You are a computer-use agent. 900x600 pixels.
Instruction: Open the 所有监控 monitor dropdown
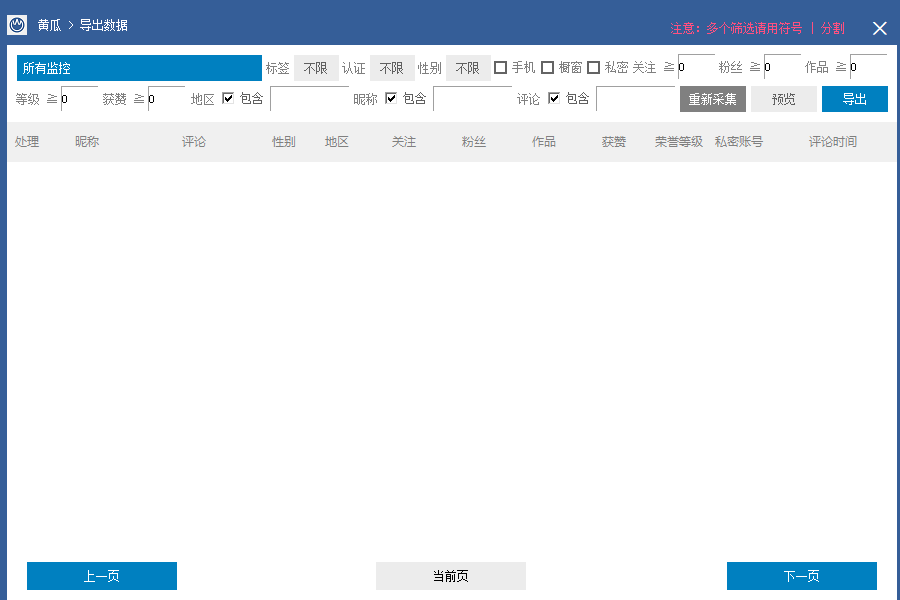(139, 68)
